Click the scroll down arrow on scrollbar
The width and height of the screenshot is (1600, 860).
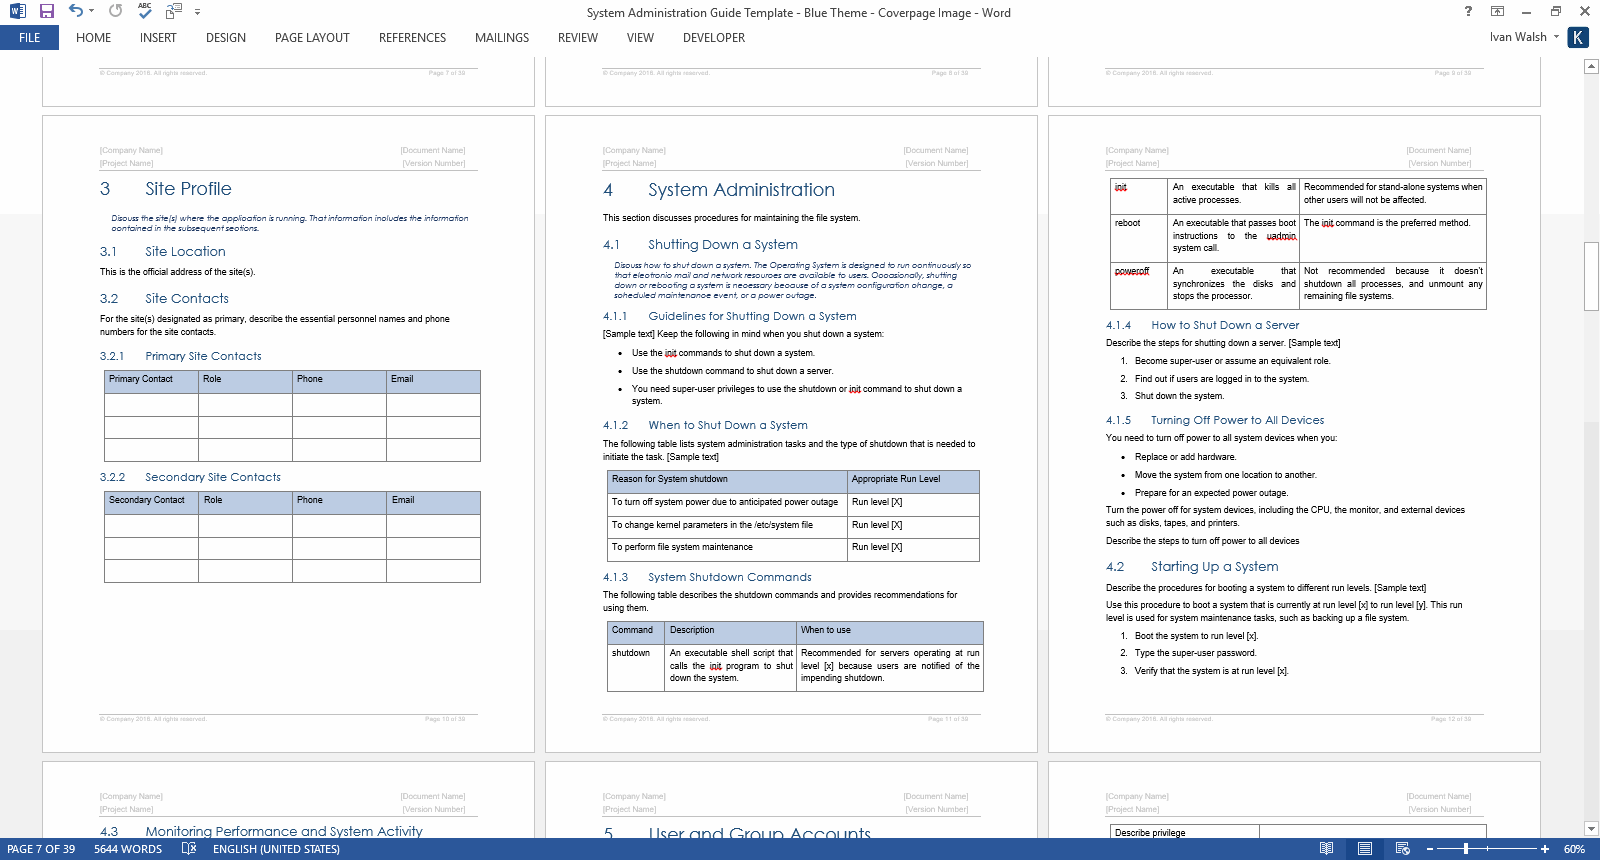pos(1591,828)
